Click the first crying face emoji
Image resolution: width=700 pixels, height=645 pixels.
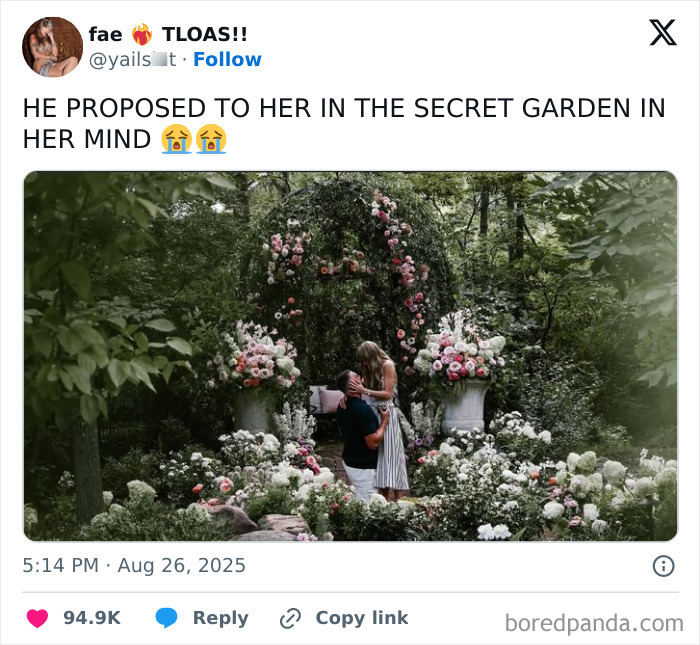coord(177,139)
